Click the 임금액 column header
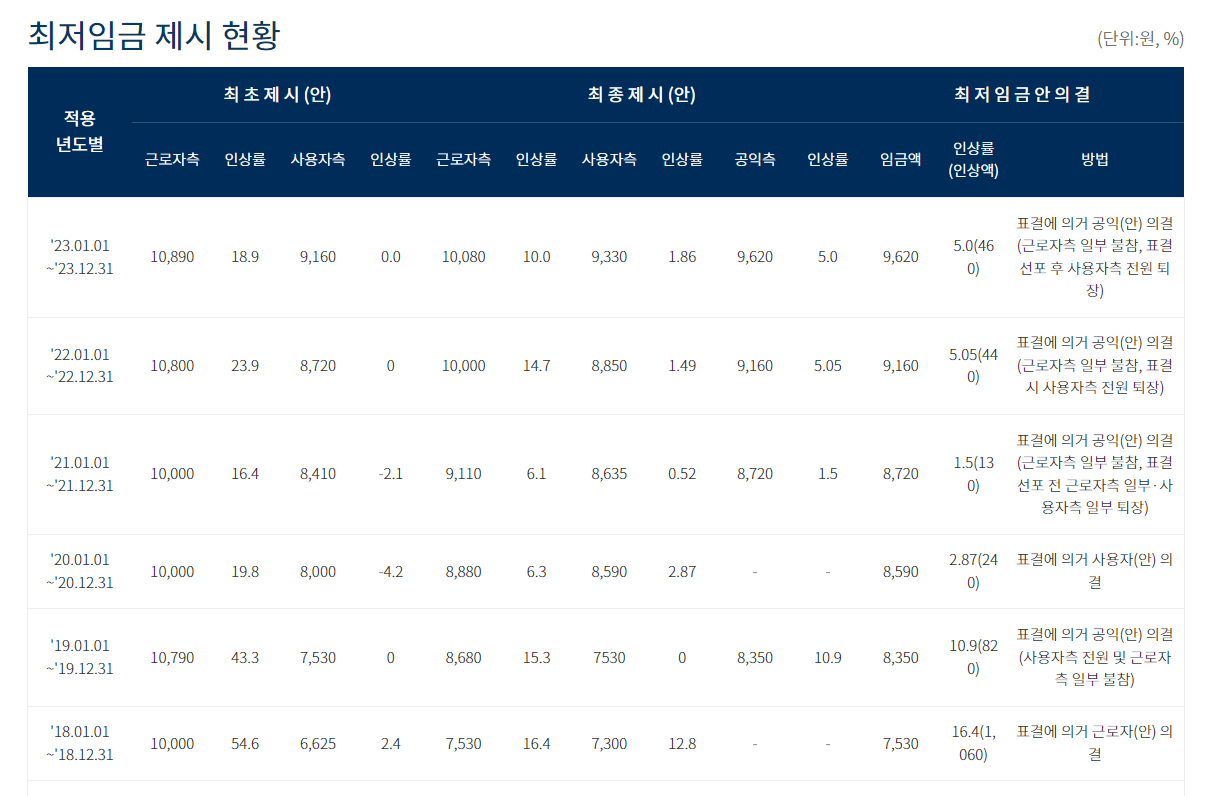 coord(897,159)
